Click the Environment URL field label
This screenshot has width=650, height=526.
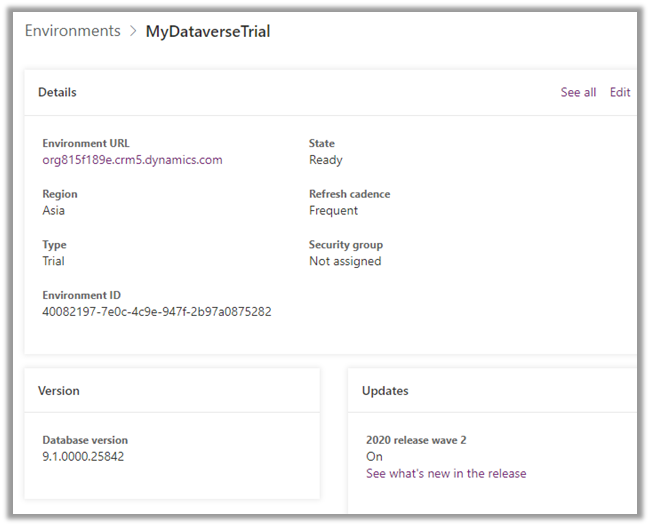[86, 144]
